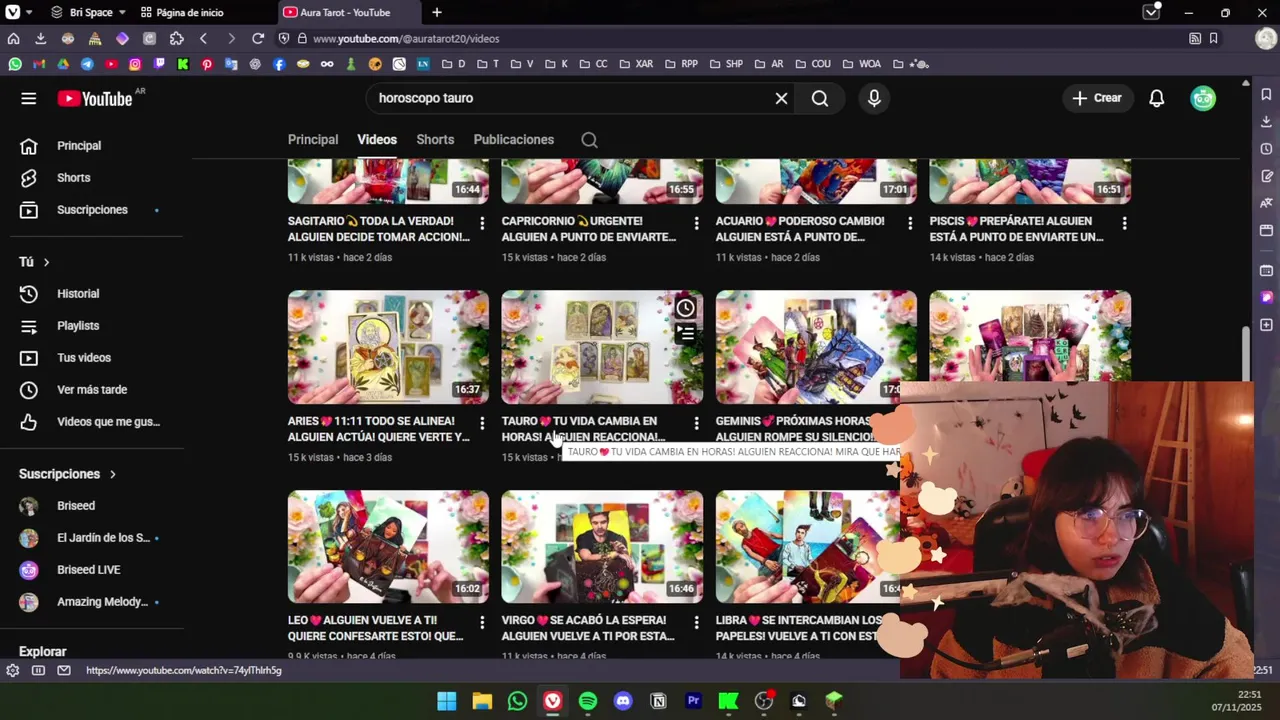Open more options for SAGITARIO video

point(482,223)
